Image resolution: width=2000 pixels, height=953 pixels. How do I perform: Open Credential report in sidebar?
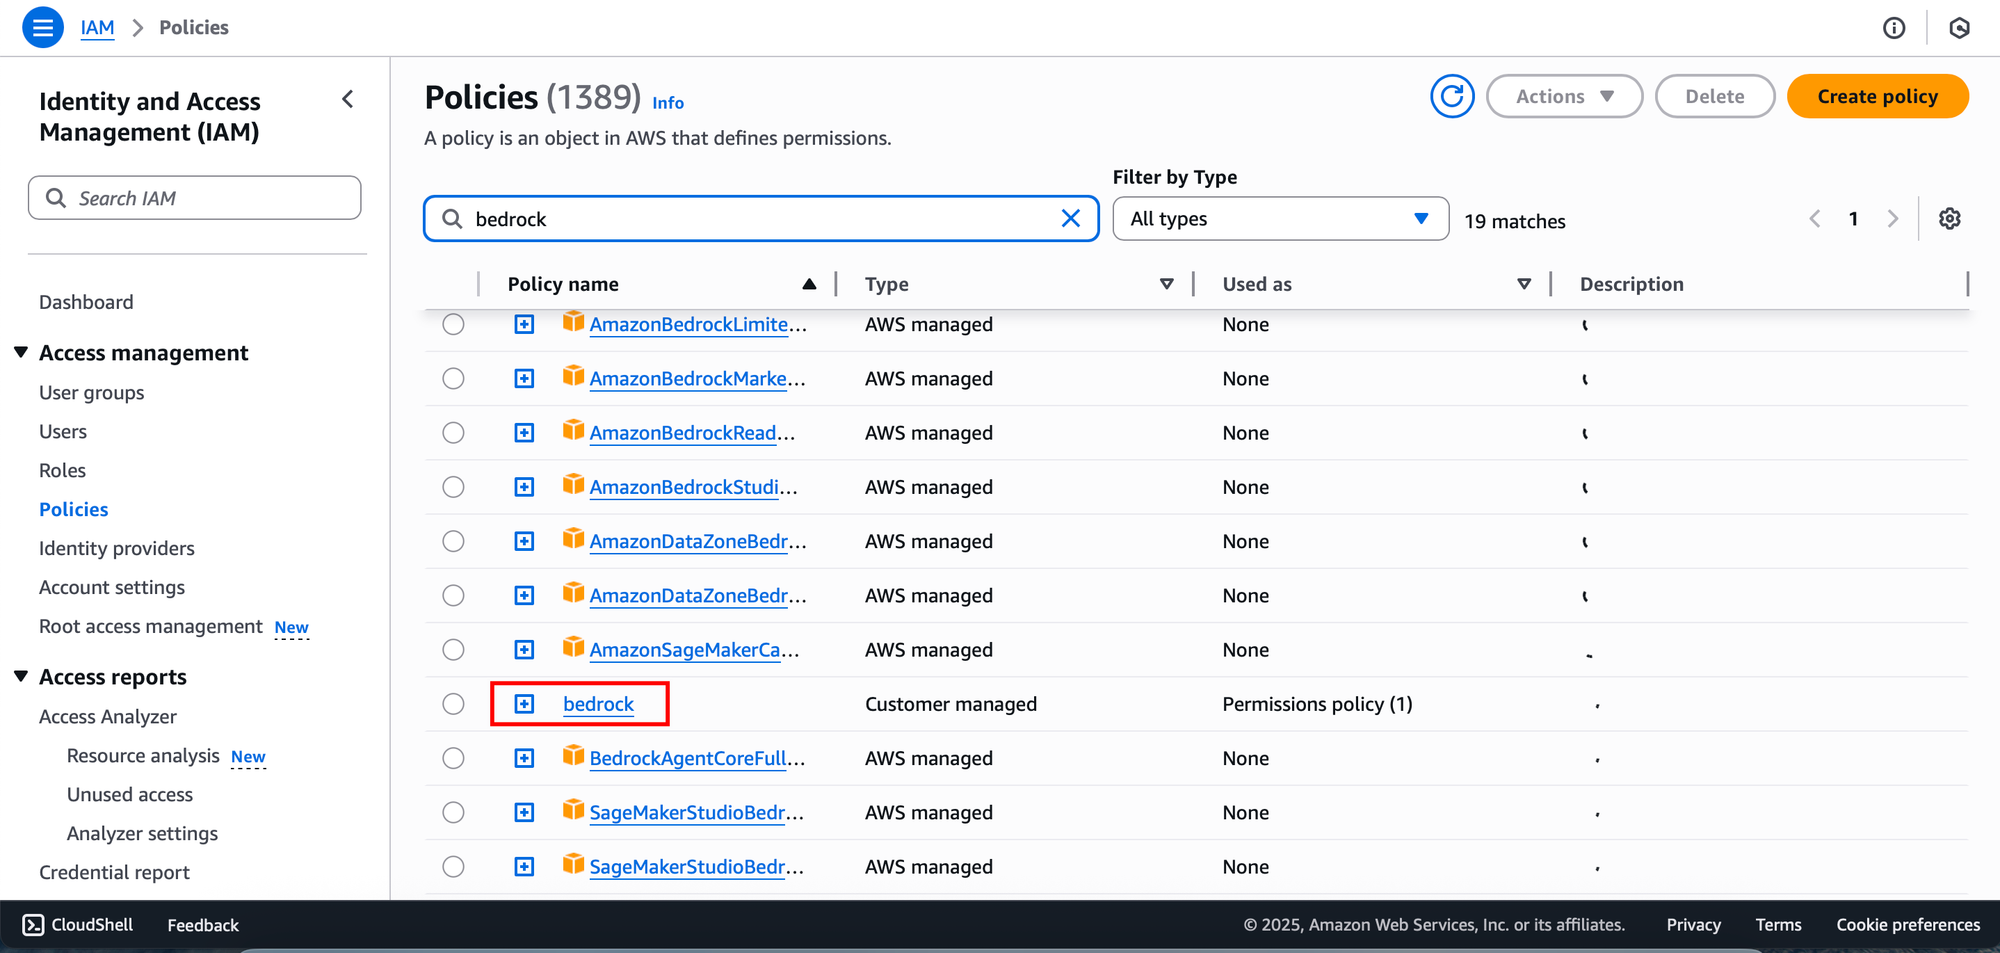pyautogui.click(x=114, y=872)
